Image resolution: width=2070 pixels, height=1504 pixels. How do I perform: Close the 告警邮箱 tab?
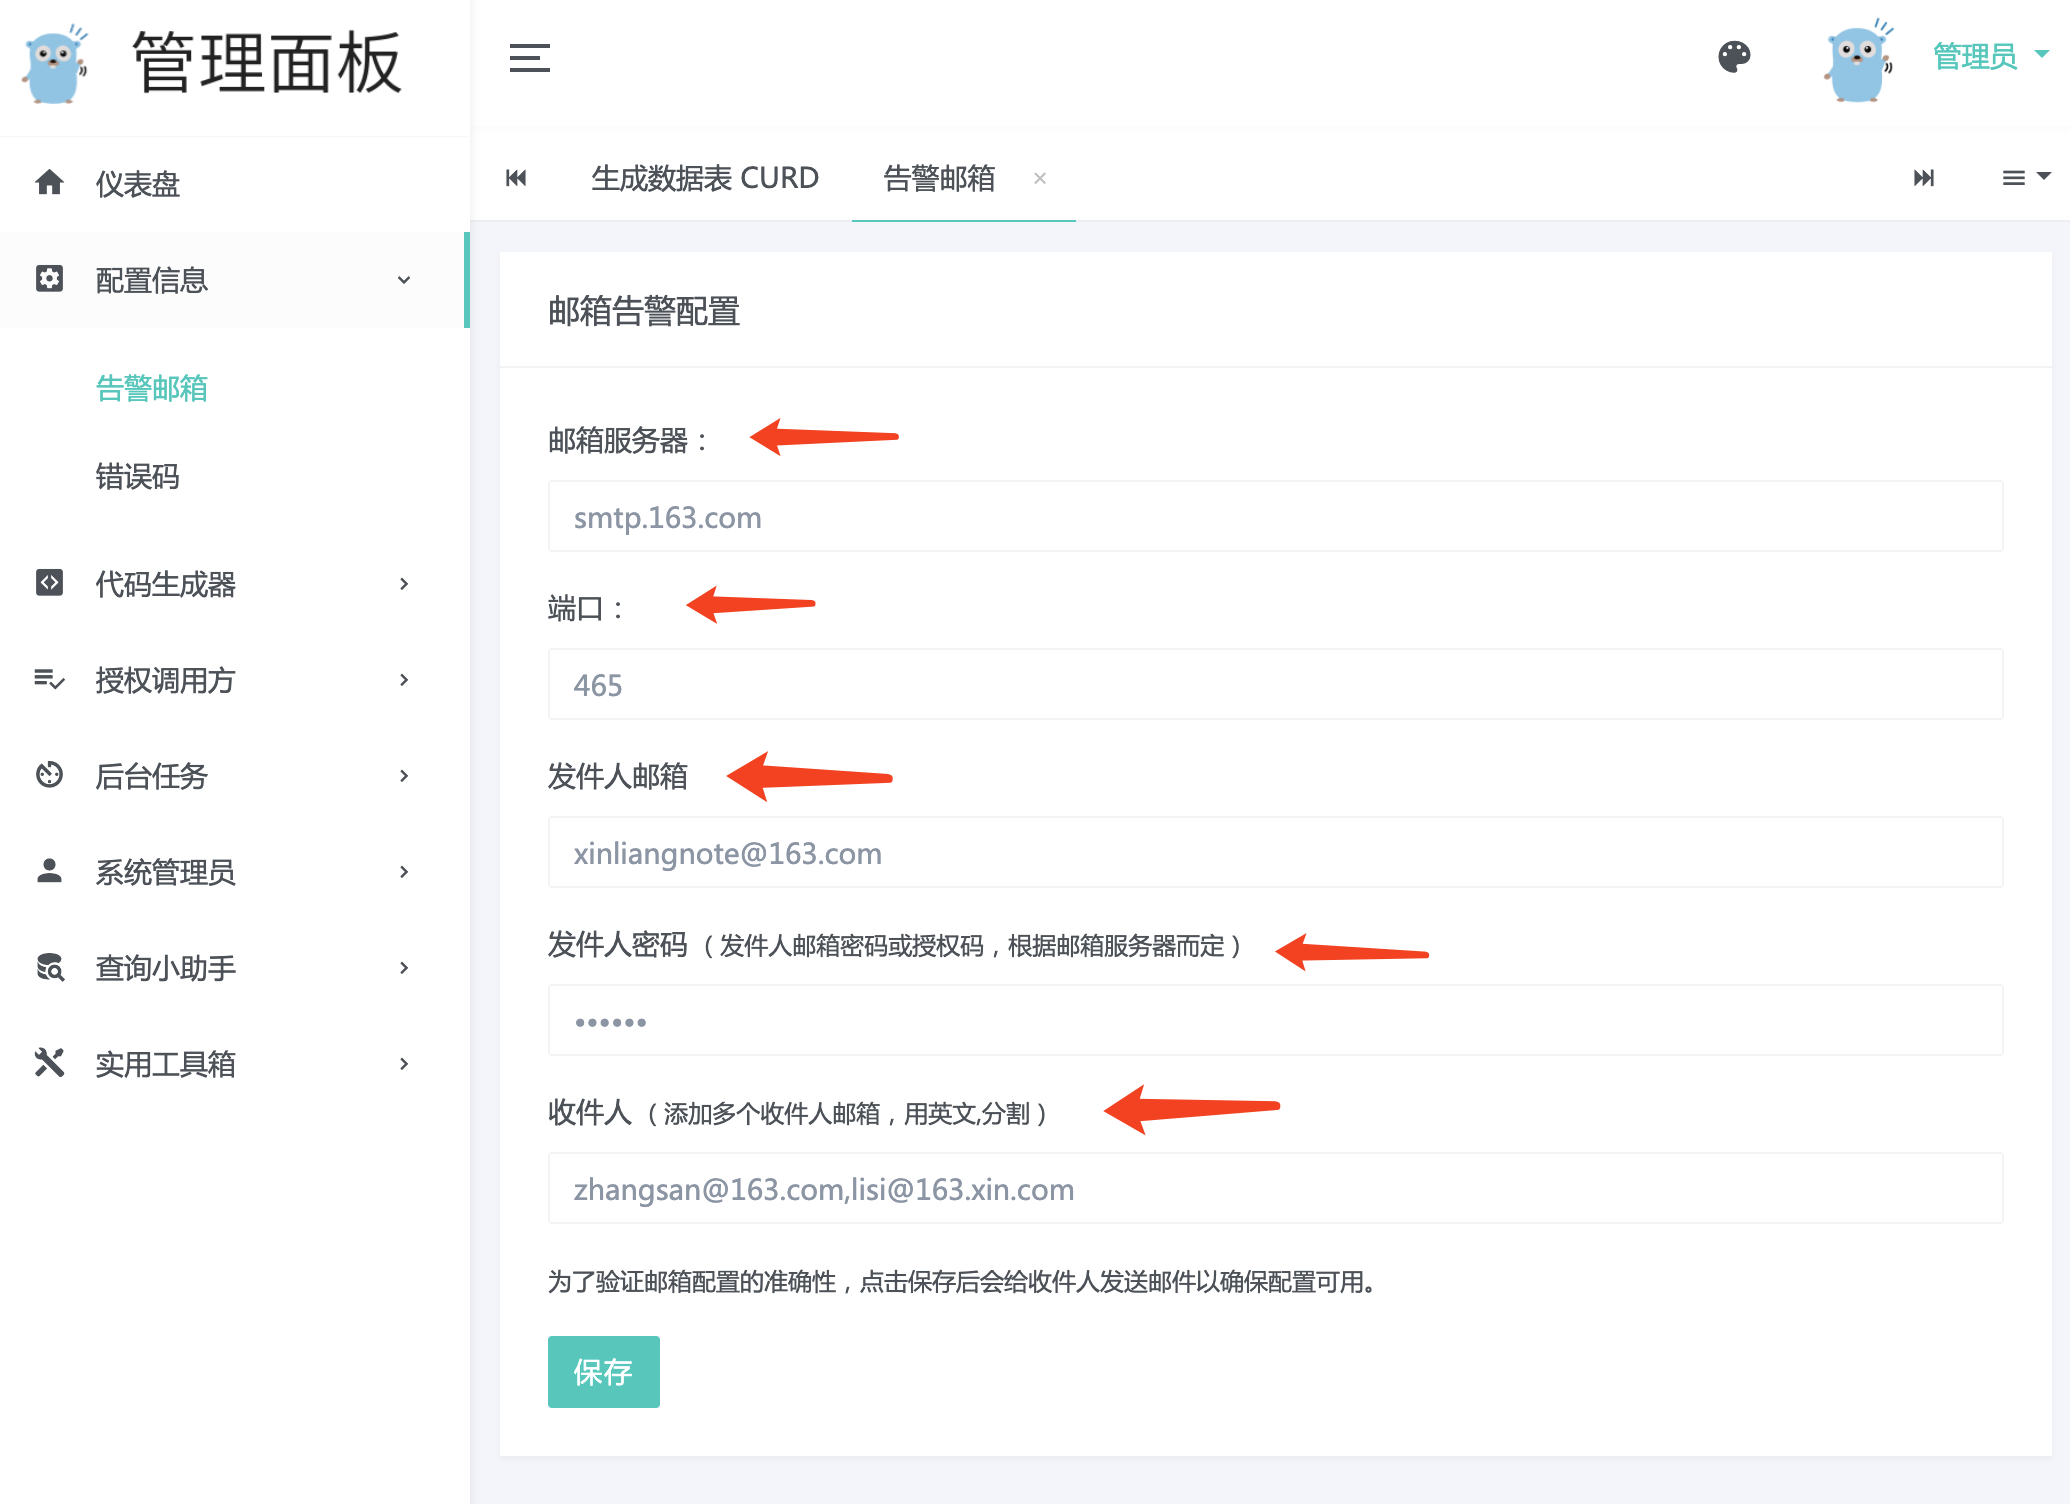coord(1040,178)
